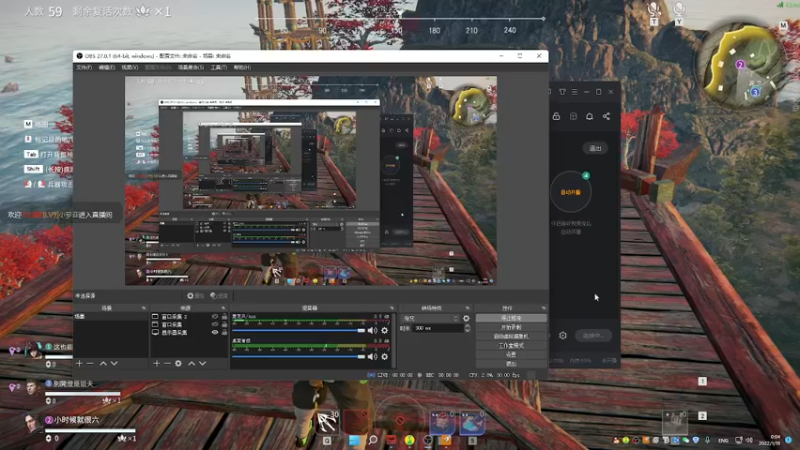
Task: Click the 停止推流 stop streaming button
Action: pyautogui.click(x=511, y=318)
